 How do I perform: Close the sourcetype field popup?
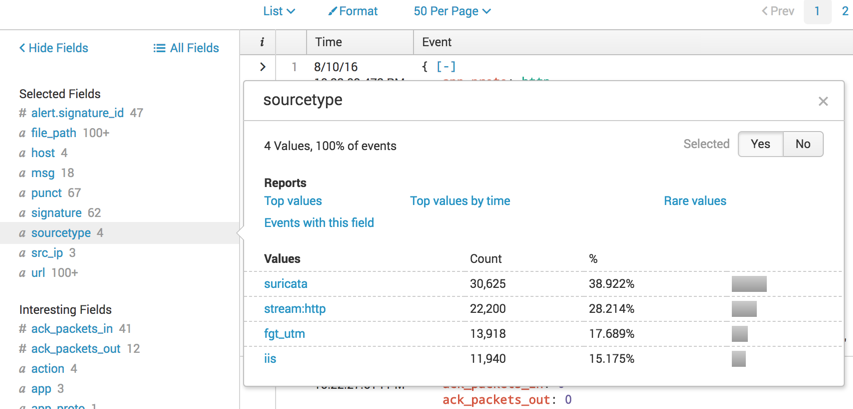pos(823,101)
